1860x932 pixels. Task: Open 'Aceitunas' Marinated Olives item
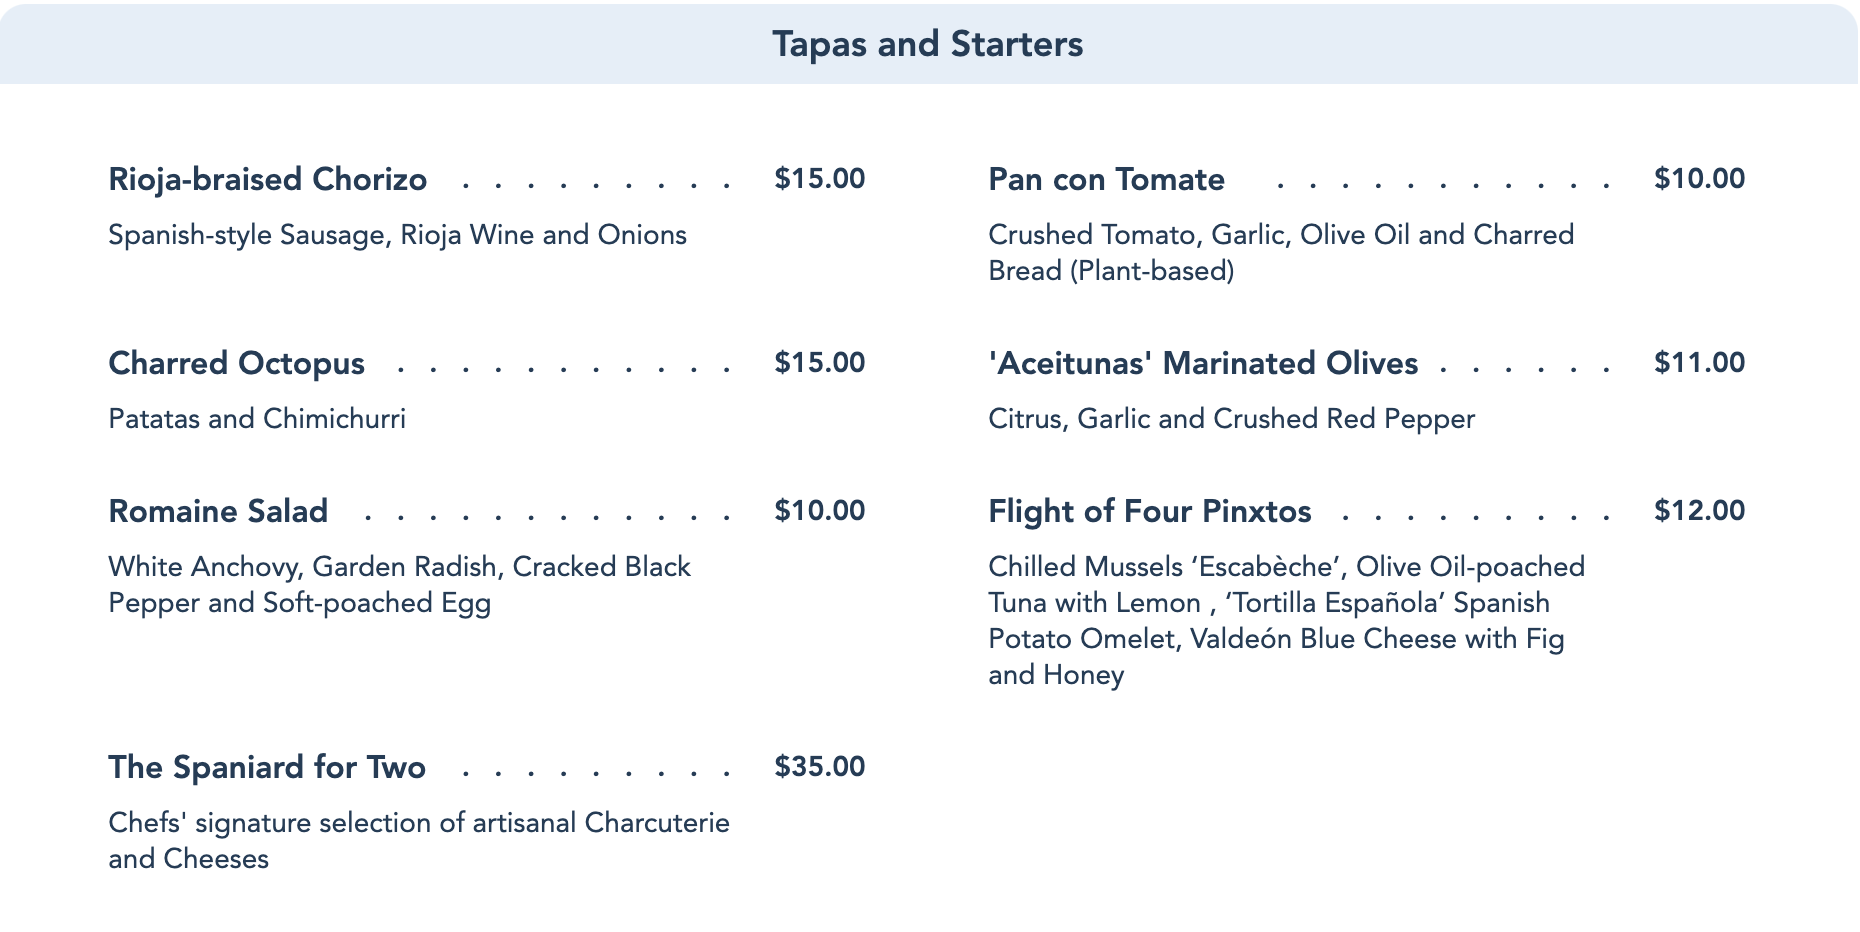[x=1202, y=363]
